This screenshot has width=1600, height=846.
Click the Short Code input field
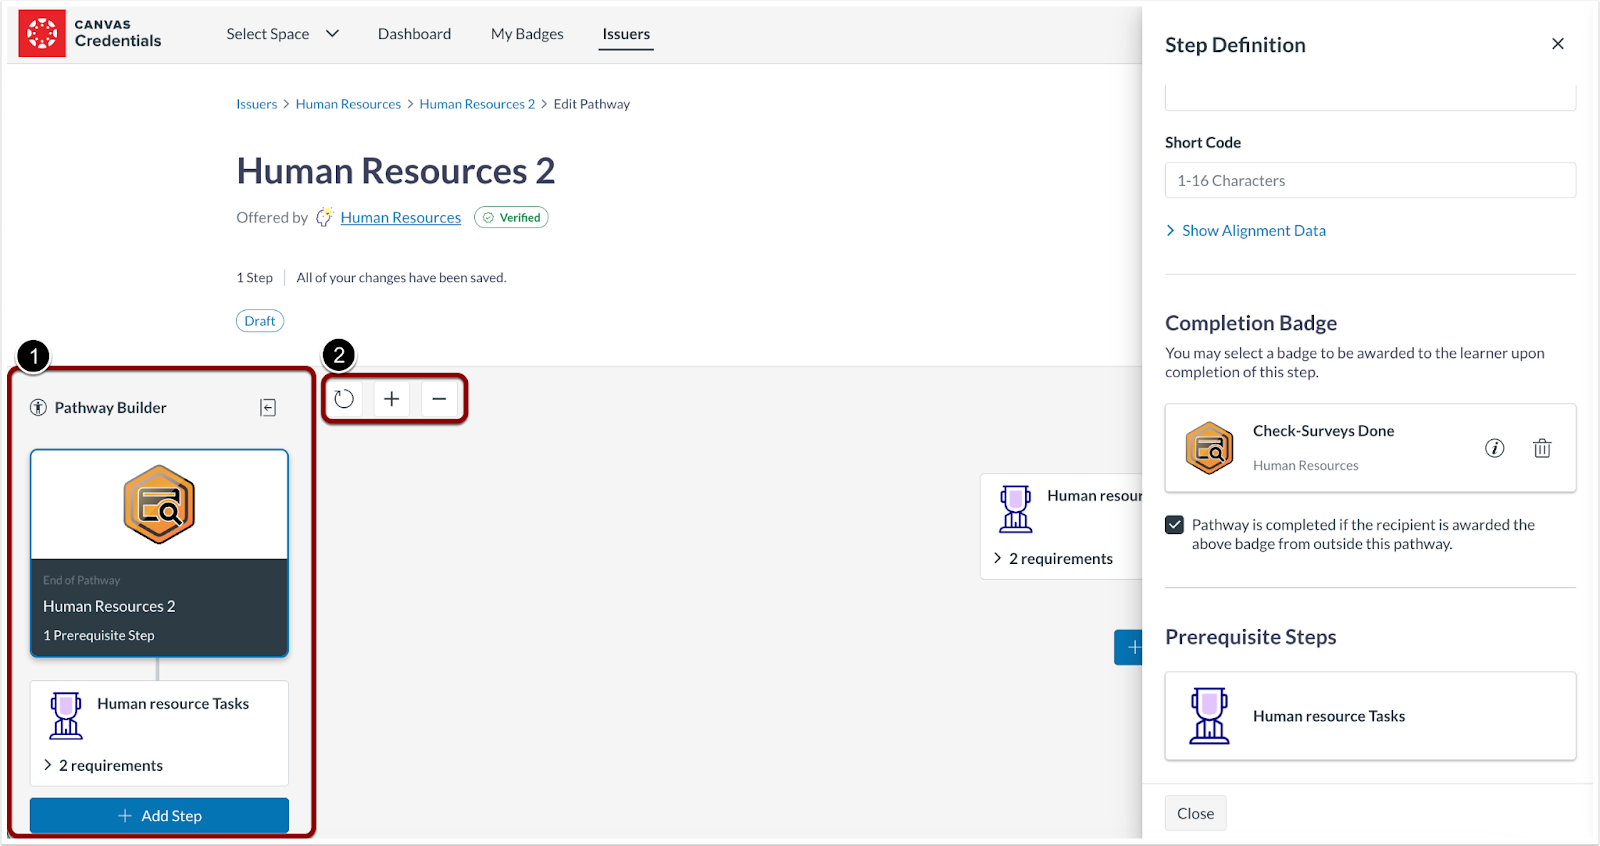point(1370,180)
